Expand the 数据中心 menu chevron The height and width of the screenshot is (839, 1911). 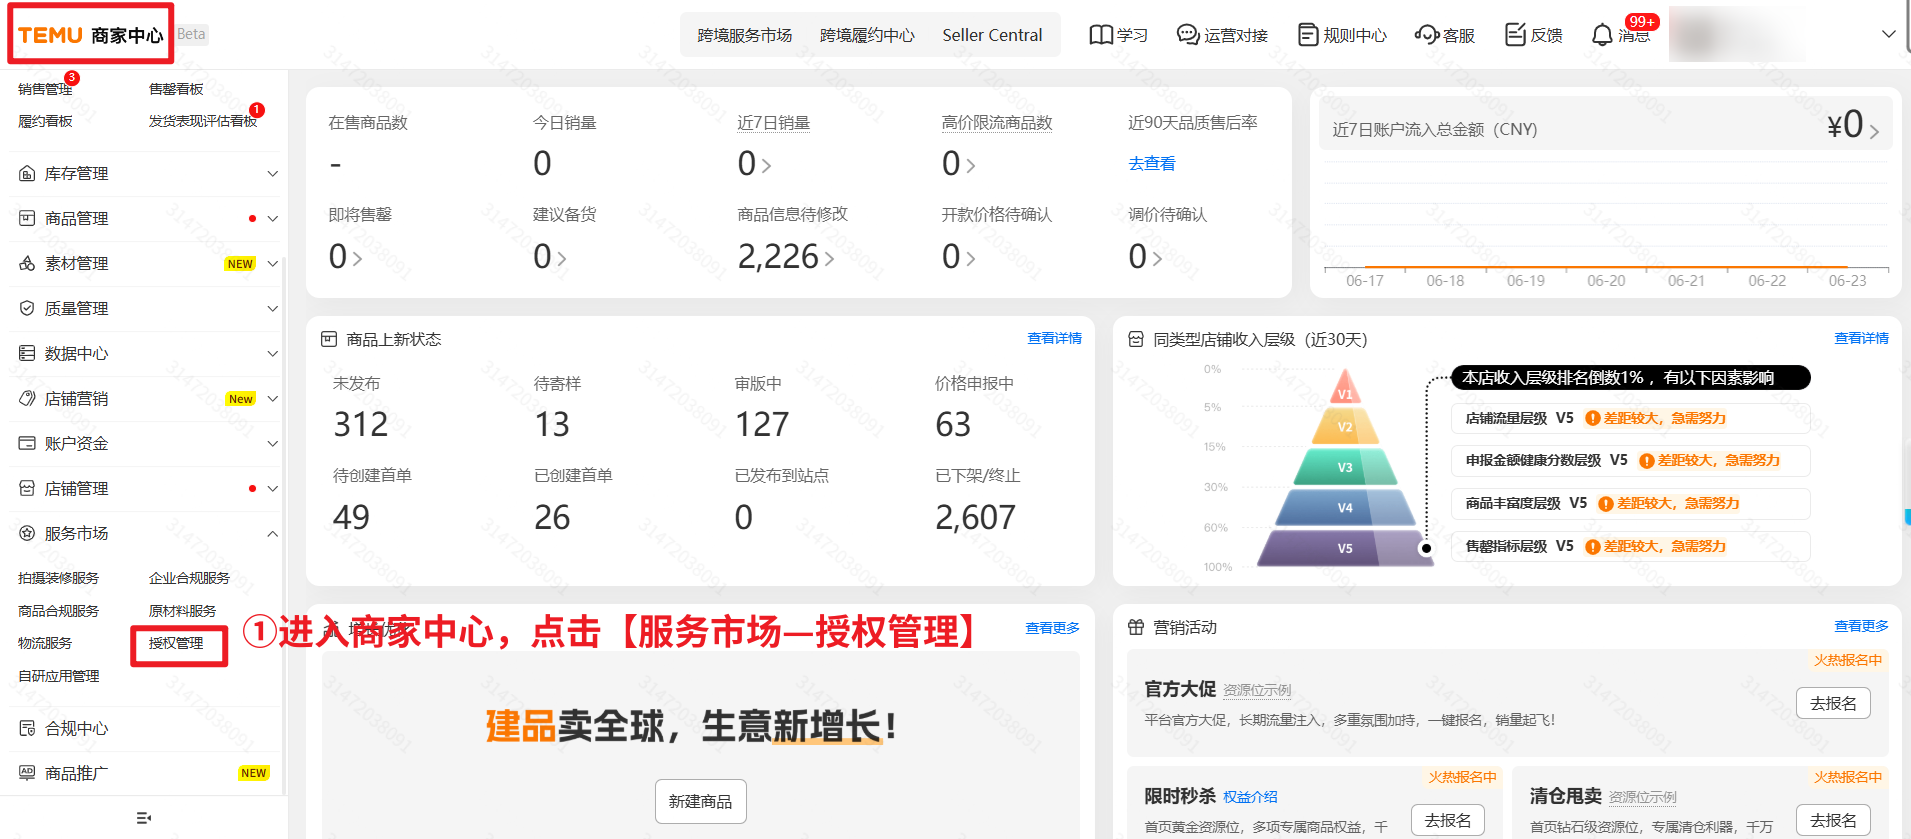point(272,353)
